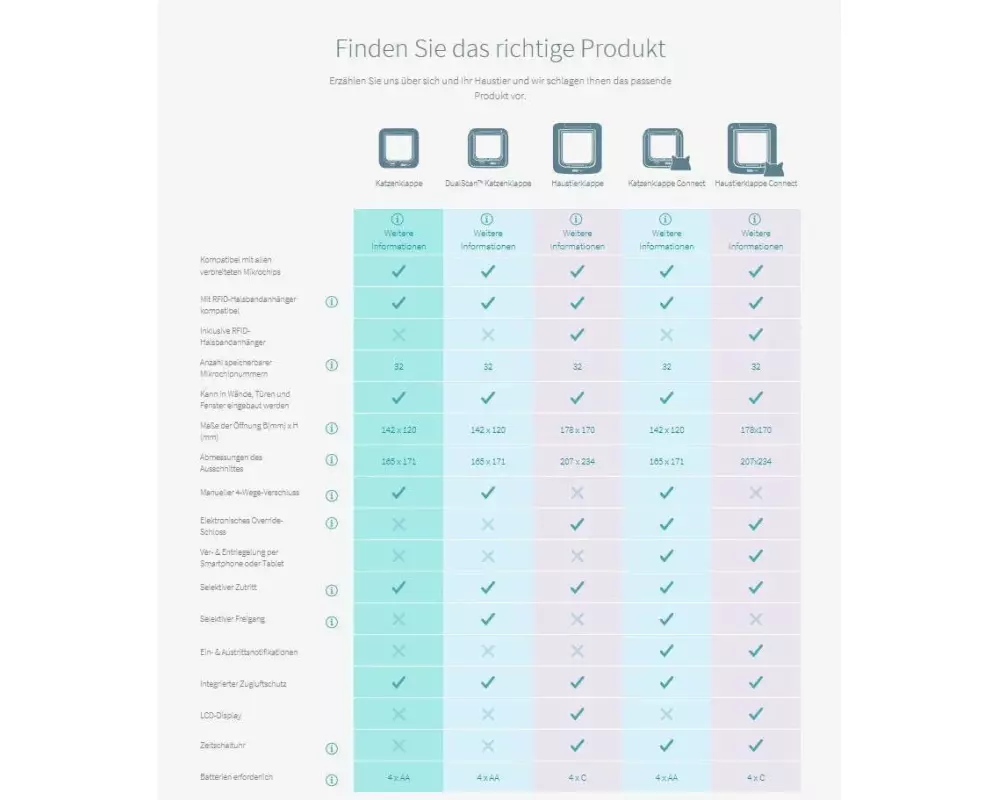This screenshot has height=800, width=1000.
Task: Open 'Weitere Informationen' for Katzenklappe column
Action: tap(398, 232)
